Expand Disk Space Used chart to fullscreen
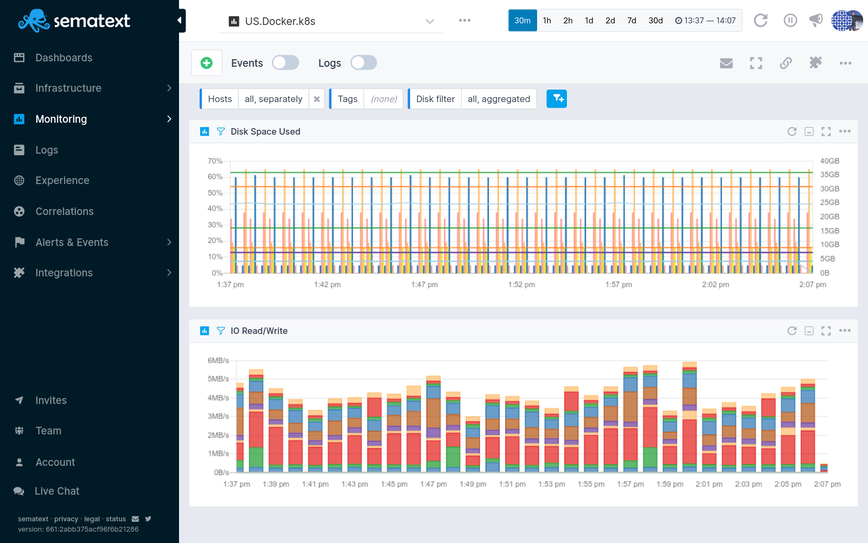 (826, 131)
